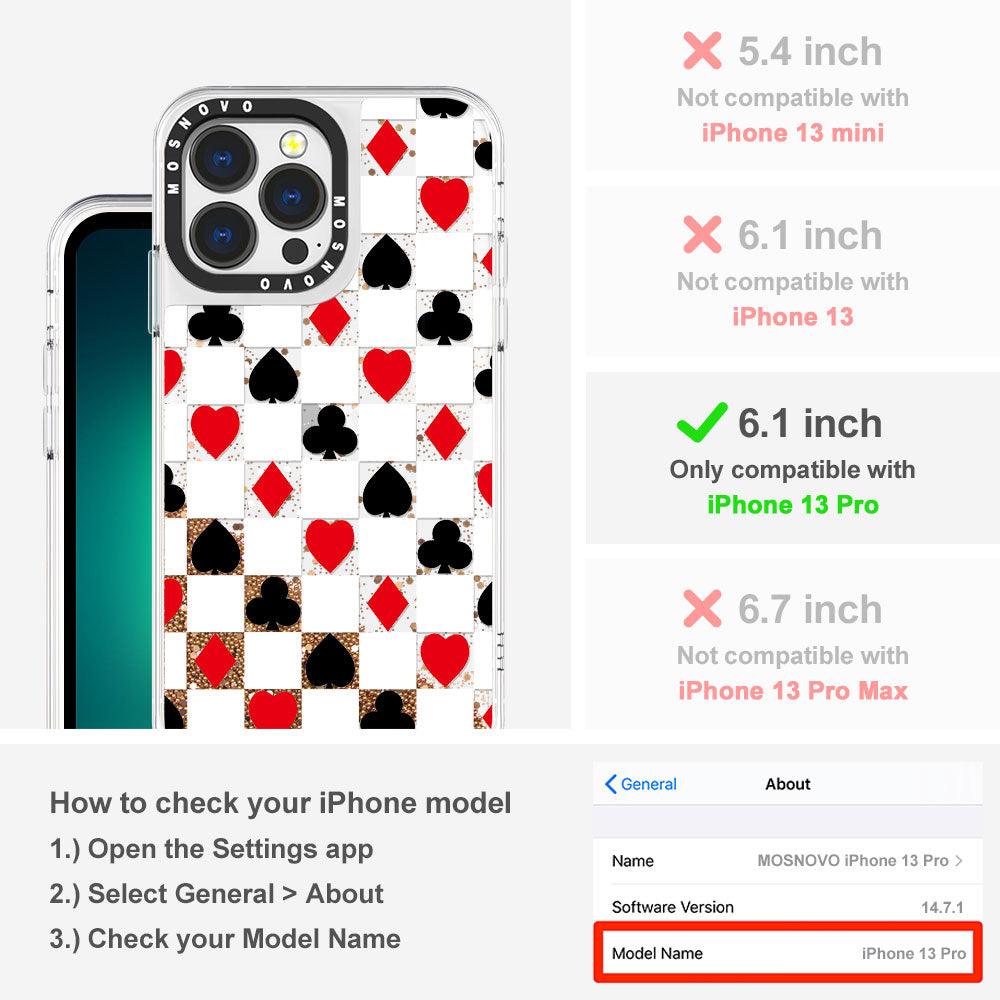
Task: Click the camera flash on the phone
Action: [x=293, y=144]
